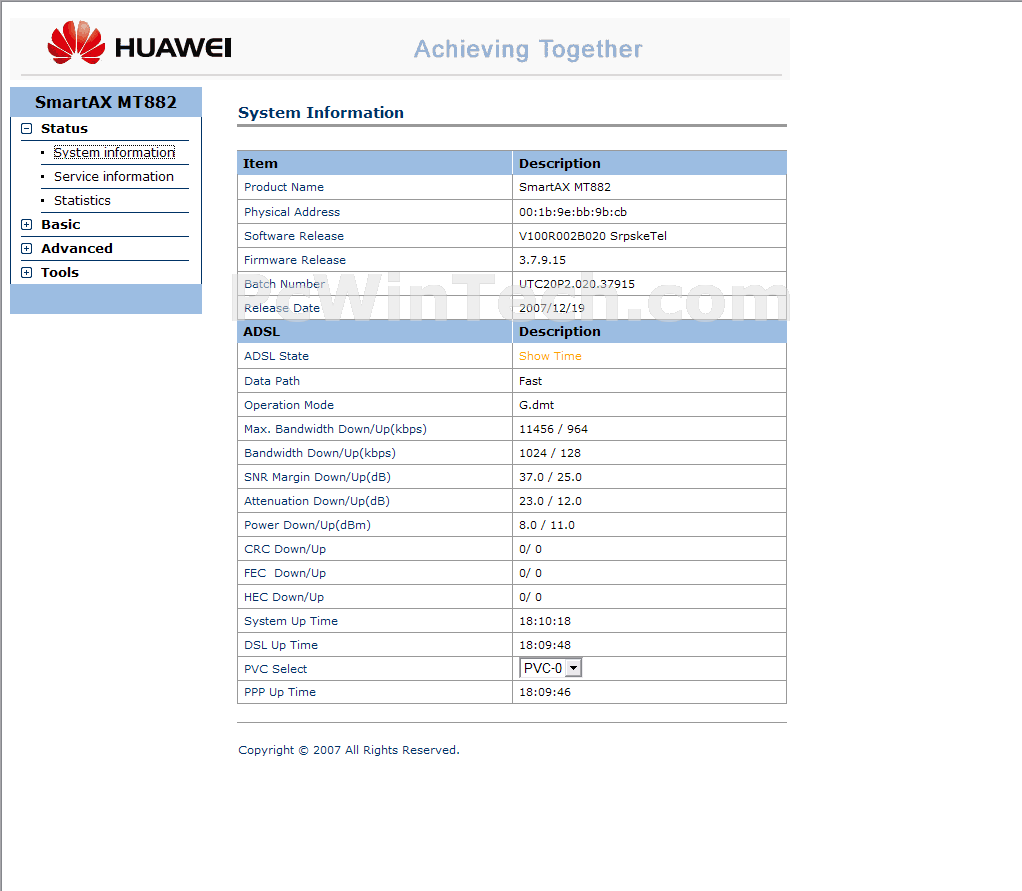Select the Data Path value Fast
The width and height of the screenshot is (1022, 891).
(x=531, y=381)
